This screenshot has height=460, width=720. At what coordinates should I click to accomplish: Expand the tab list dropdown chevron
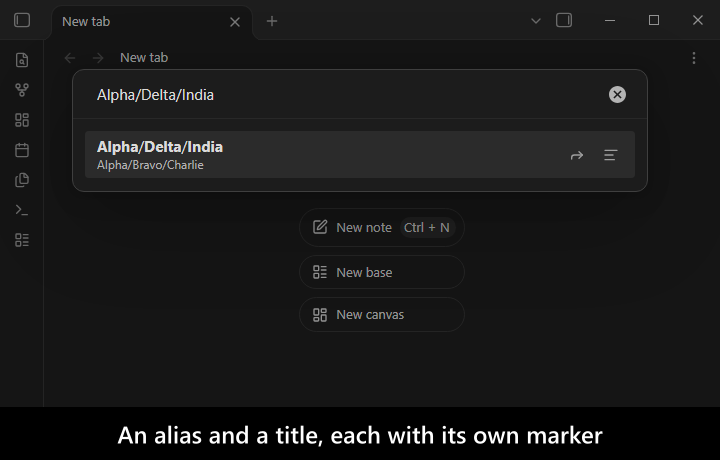pyautogui.click(x=535, y=21)
